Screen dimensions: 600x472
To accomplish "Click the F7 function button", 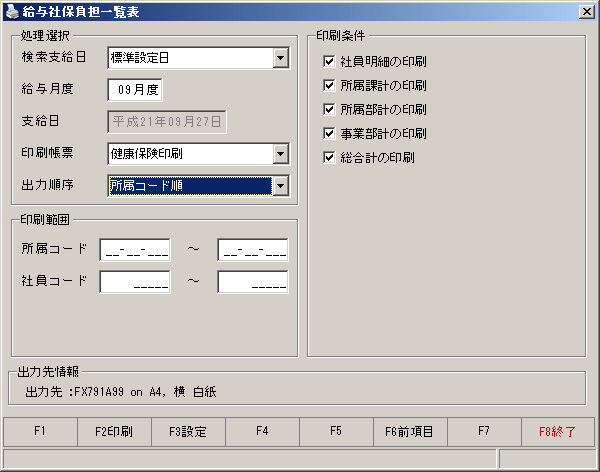I will point(484,432).
